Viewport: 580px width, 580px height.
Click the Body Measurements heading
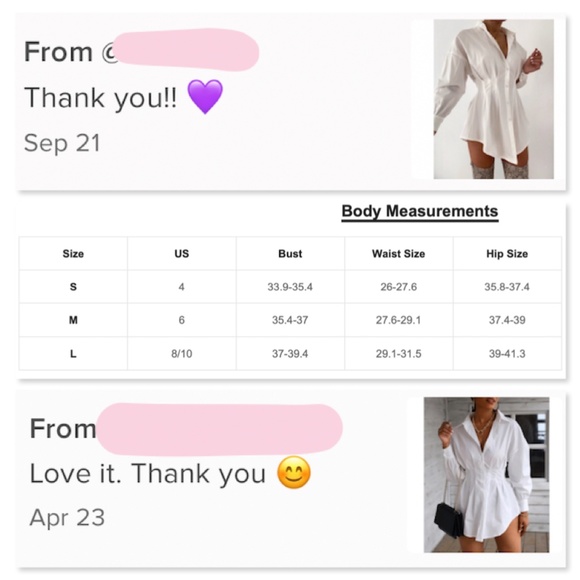pos(420,212)
